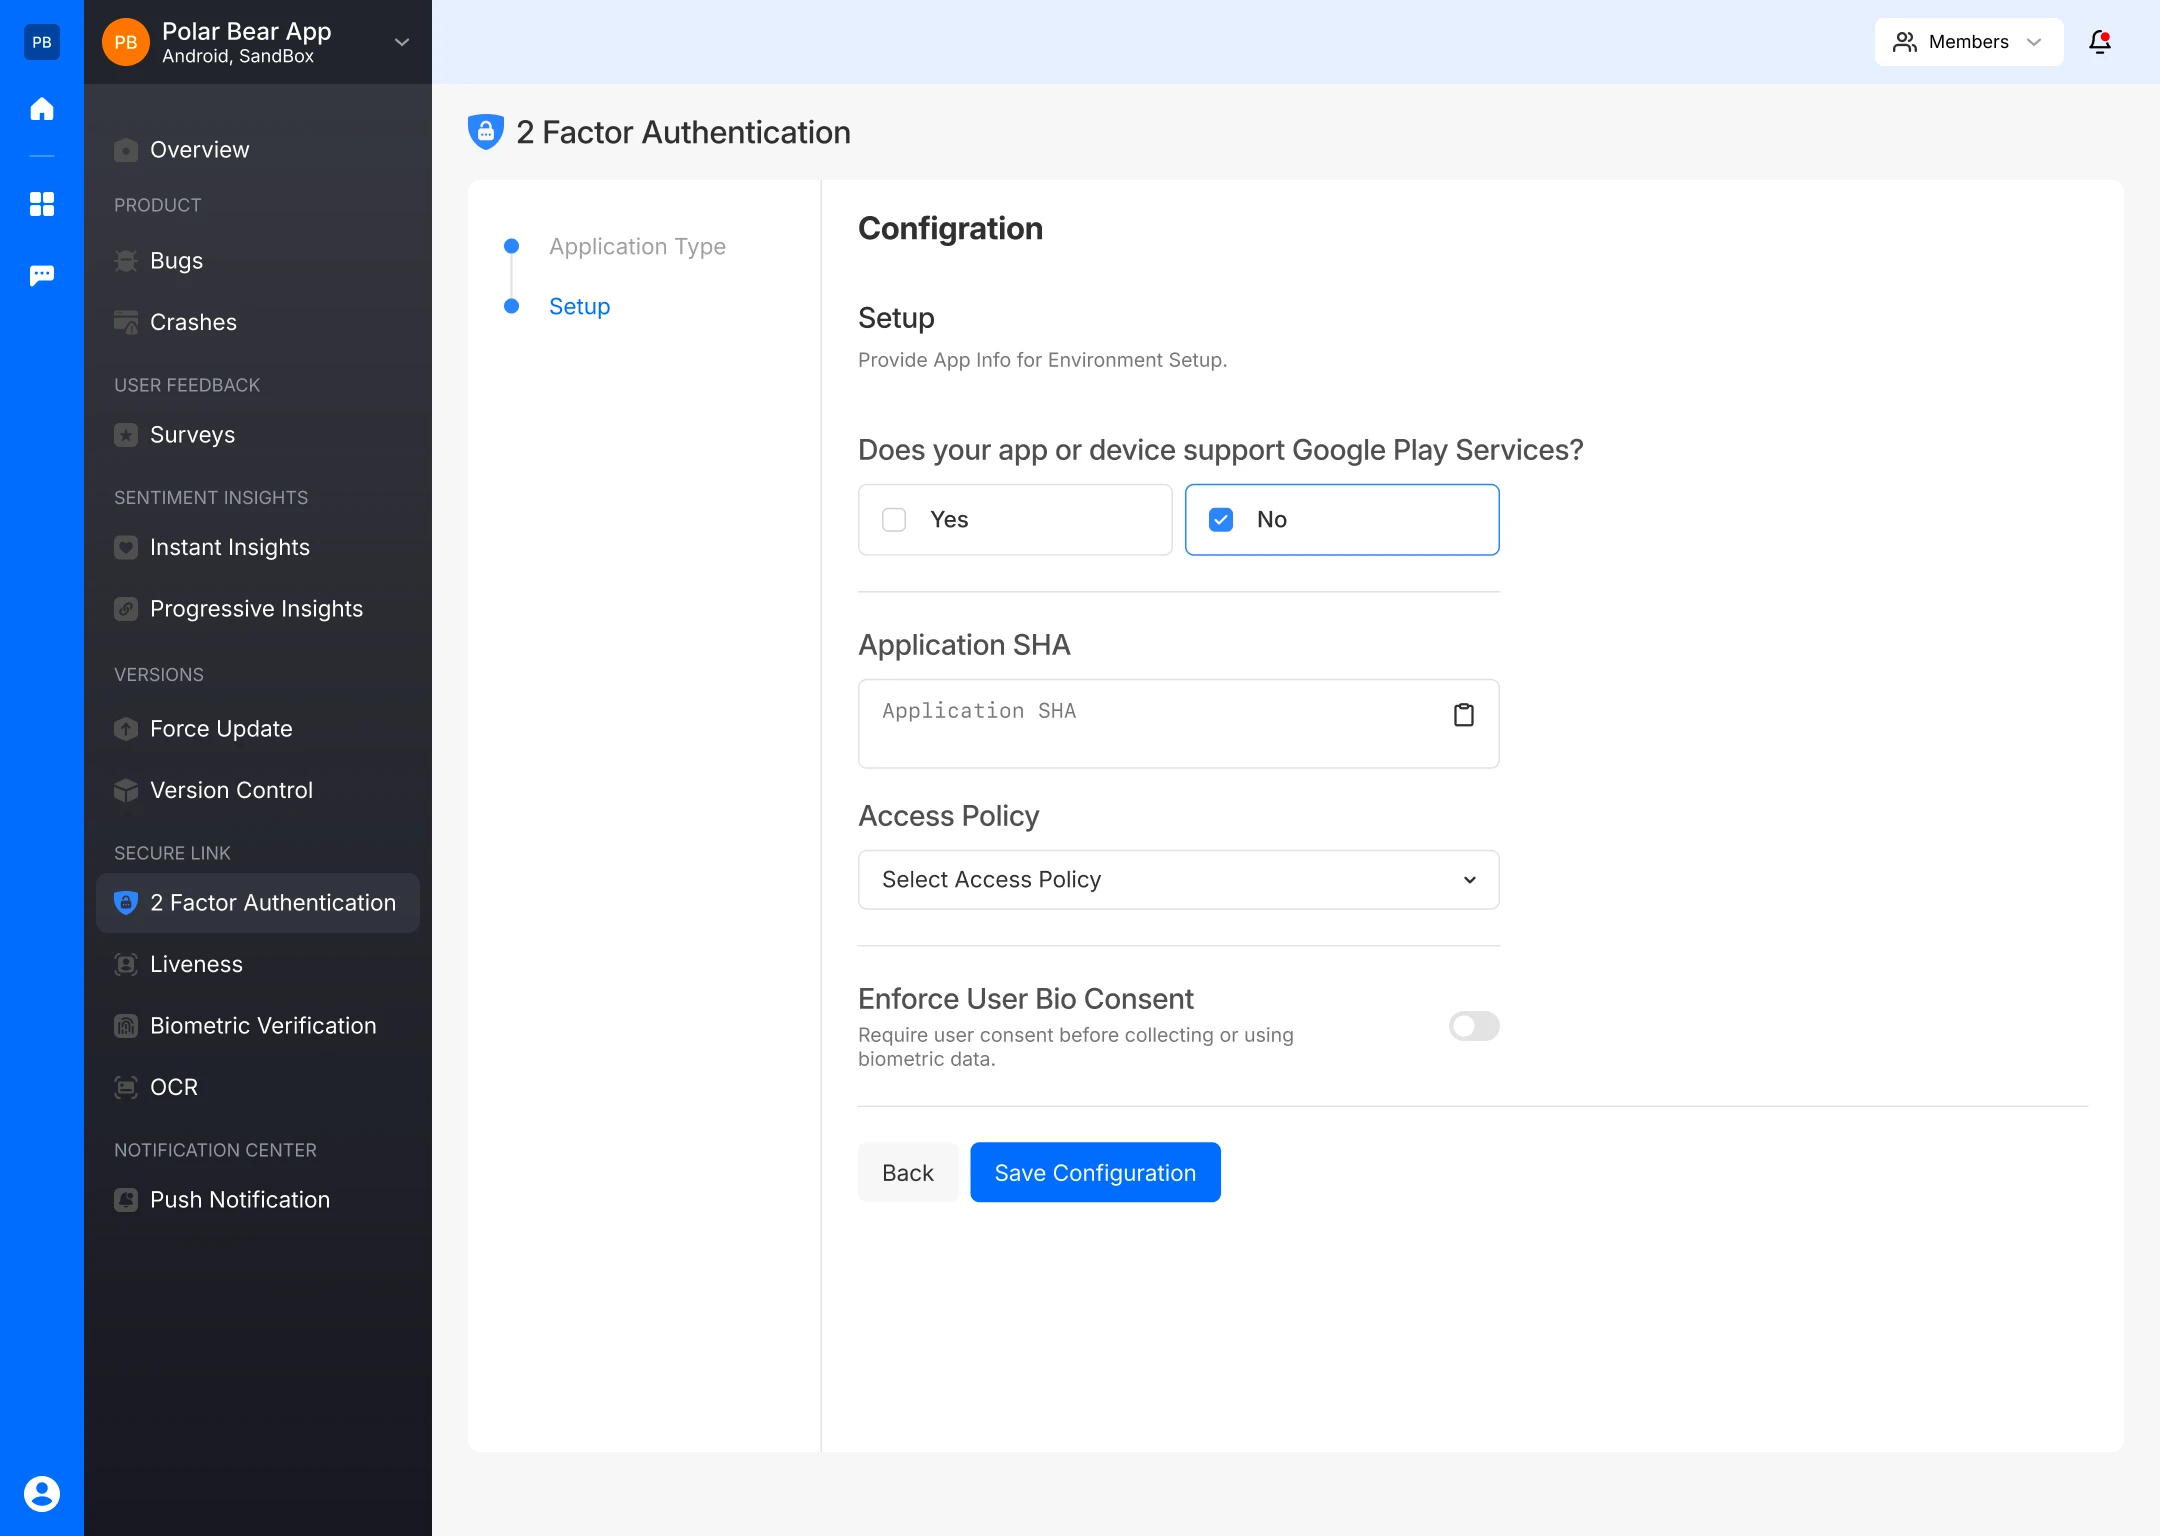
Task: Click the Back button
Action: (907, 1173)
